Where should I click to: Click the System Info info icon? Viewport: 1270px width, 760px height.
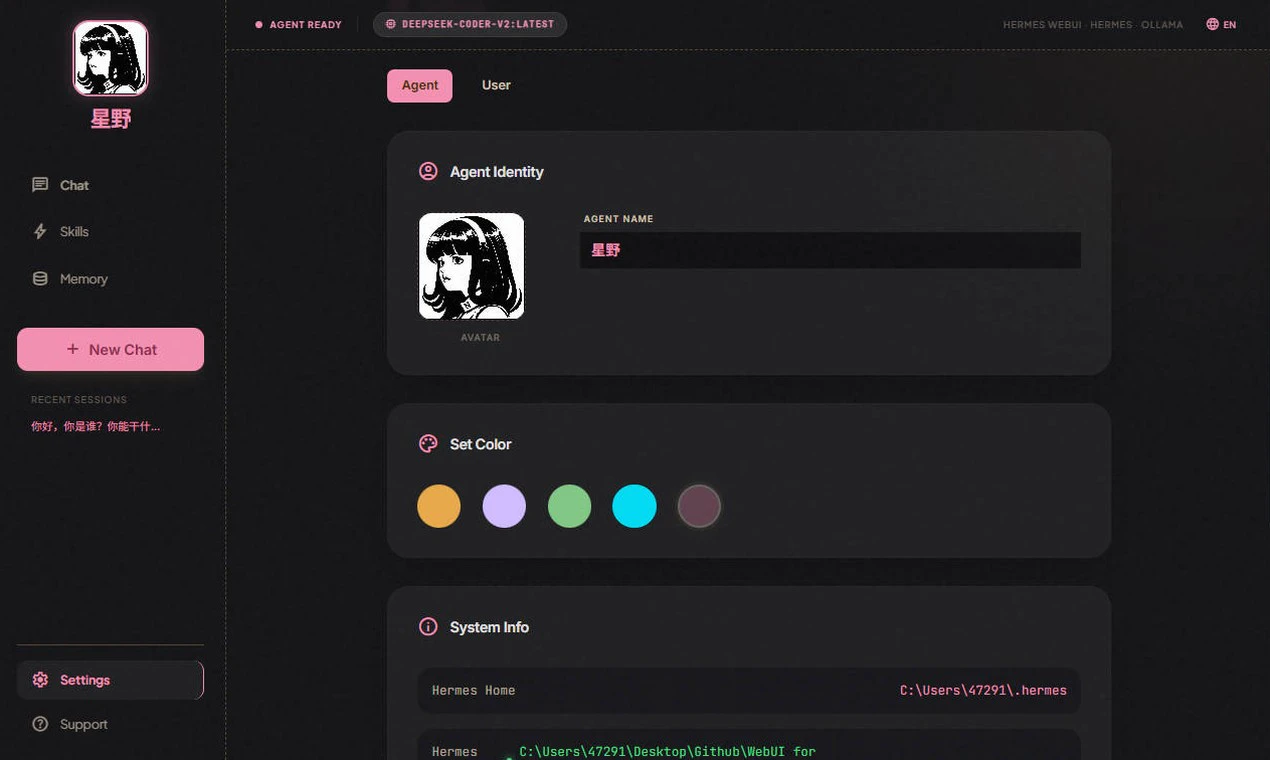(x=428, y=626)
